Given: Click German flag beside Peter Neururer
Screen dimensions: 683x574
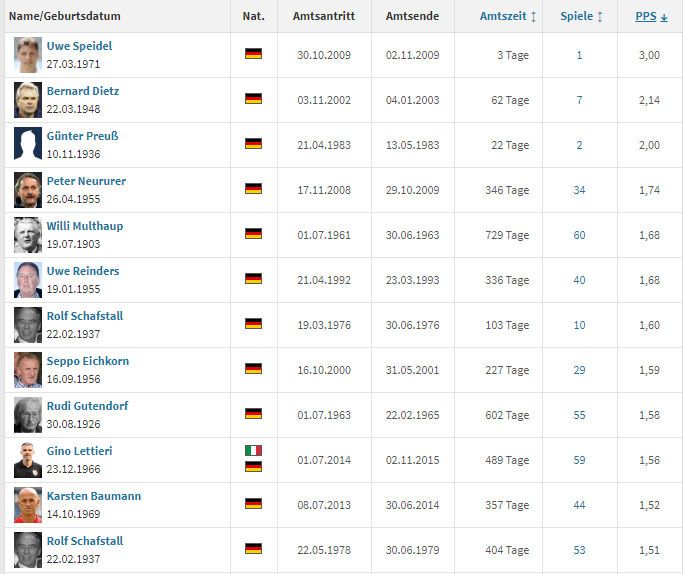Looking at the screenshot, I should coord(253,188).
